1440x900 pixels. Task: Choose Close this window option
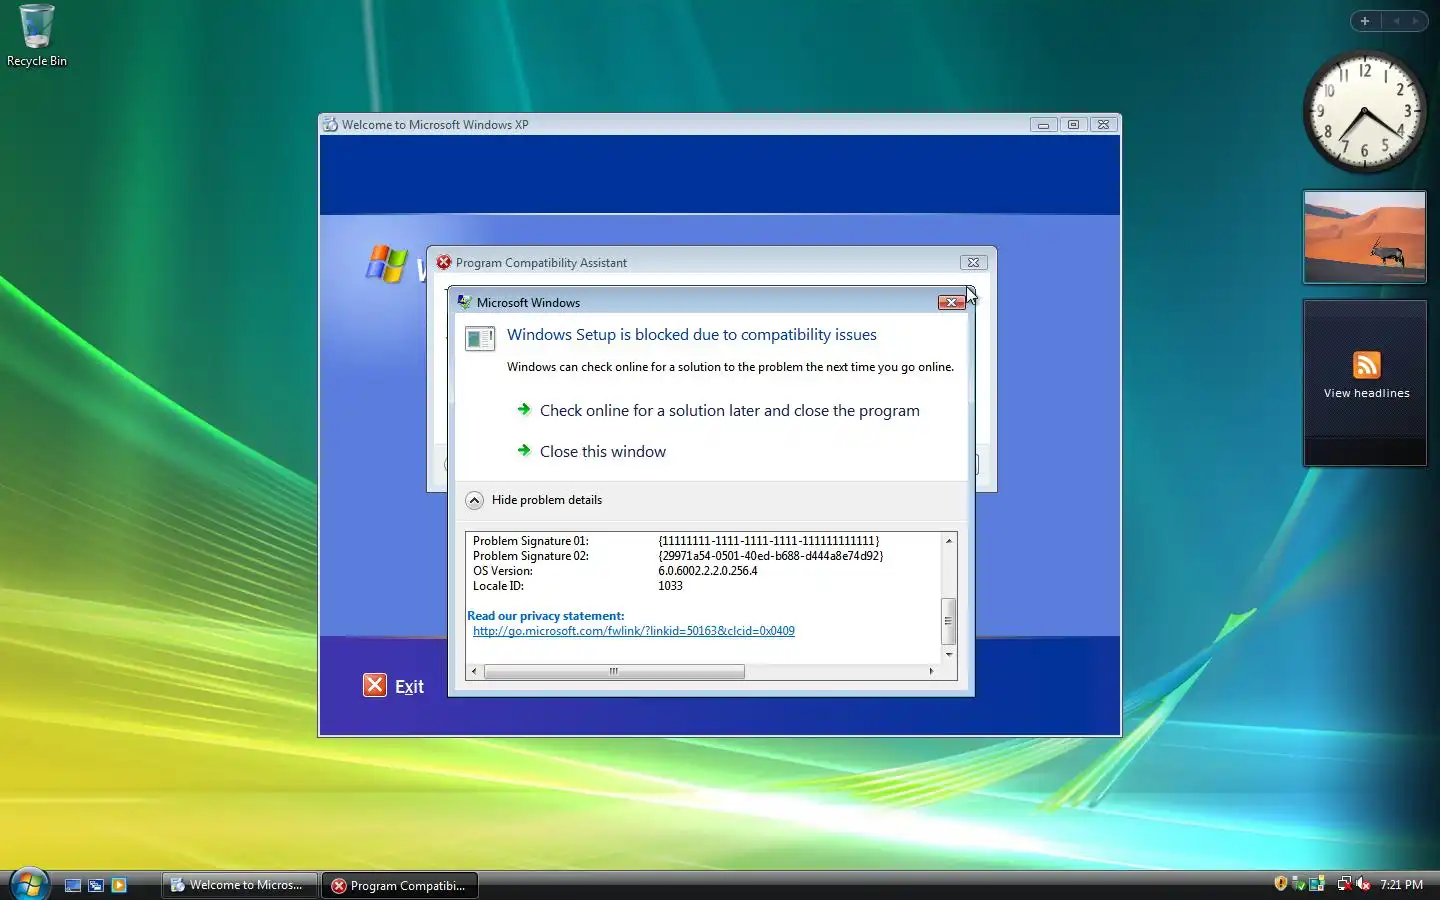(x=602, y=451)
